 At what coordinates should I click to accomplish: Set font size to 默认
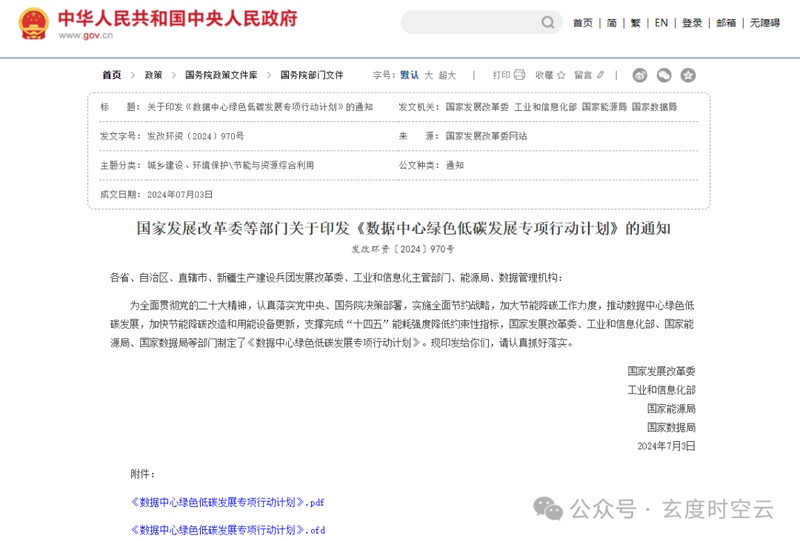[410, 75]
